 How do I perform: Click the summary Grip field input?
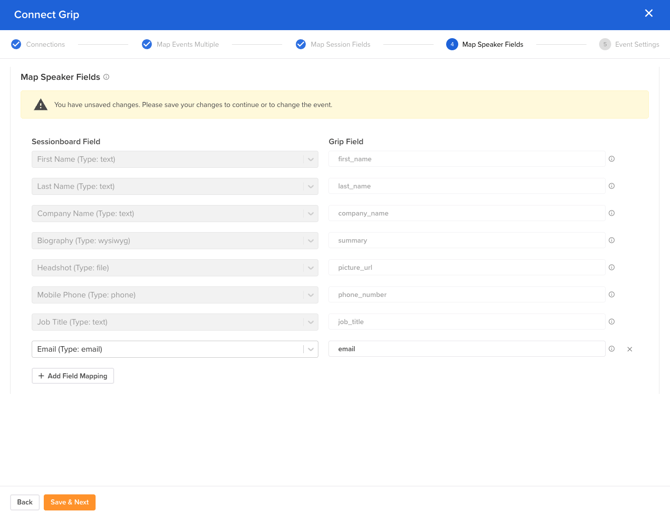click(467, 240)
